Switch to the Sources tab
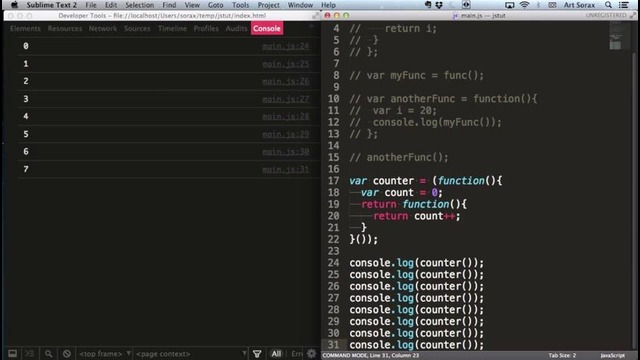 coord(137,28)
